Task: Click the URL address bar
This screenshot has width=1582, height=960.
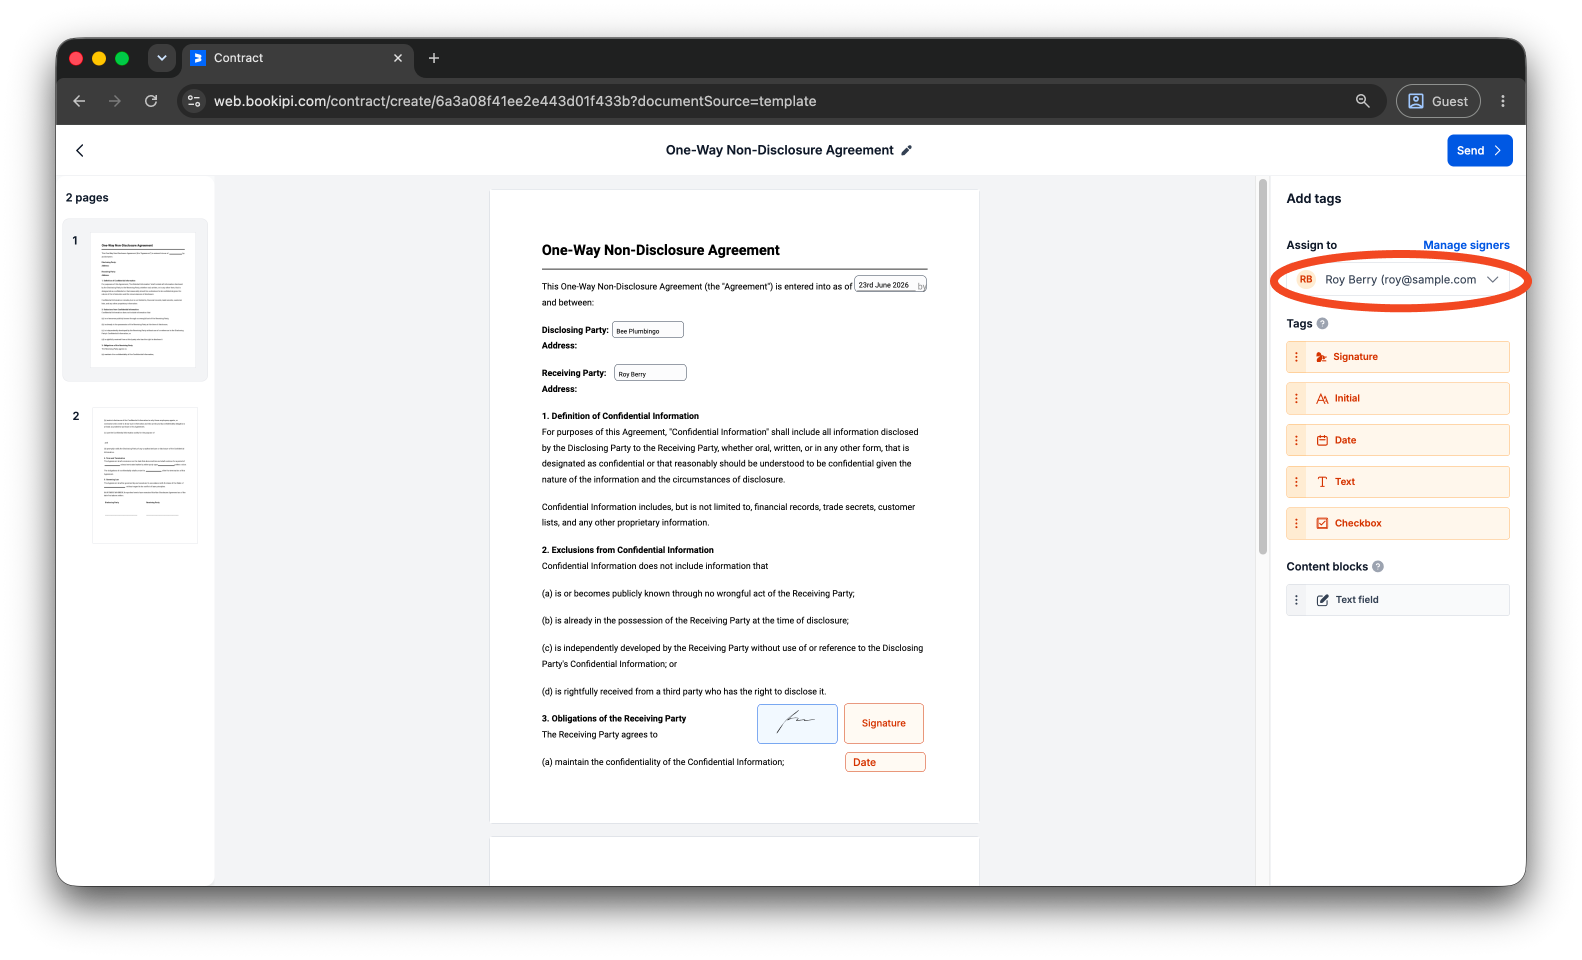Action: click(x=780, y=101)
